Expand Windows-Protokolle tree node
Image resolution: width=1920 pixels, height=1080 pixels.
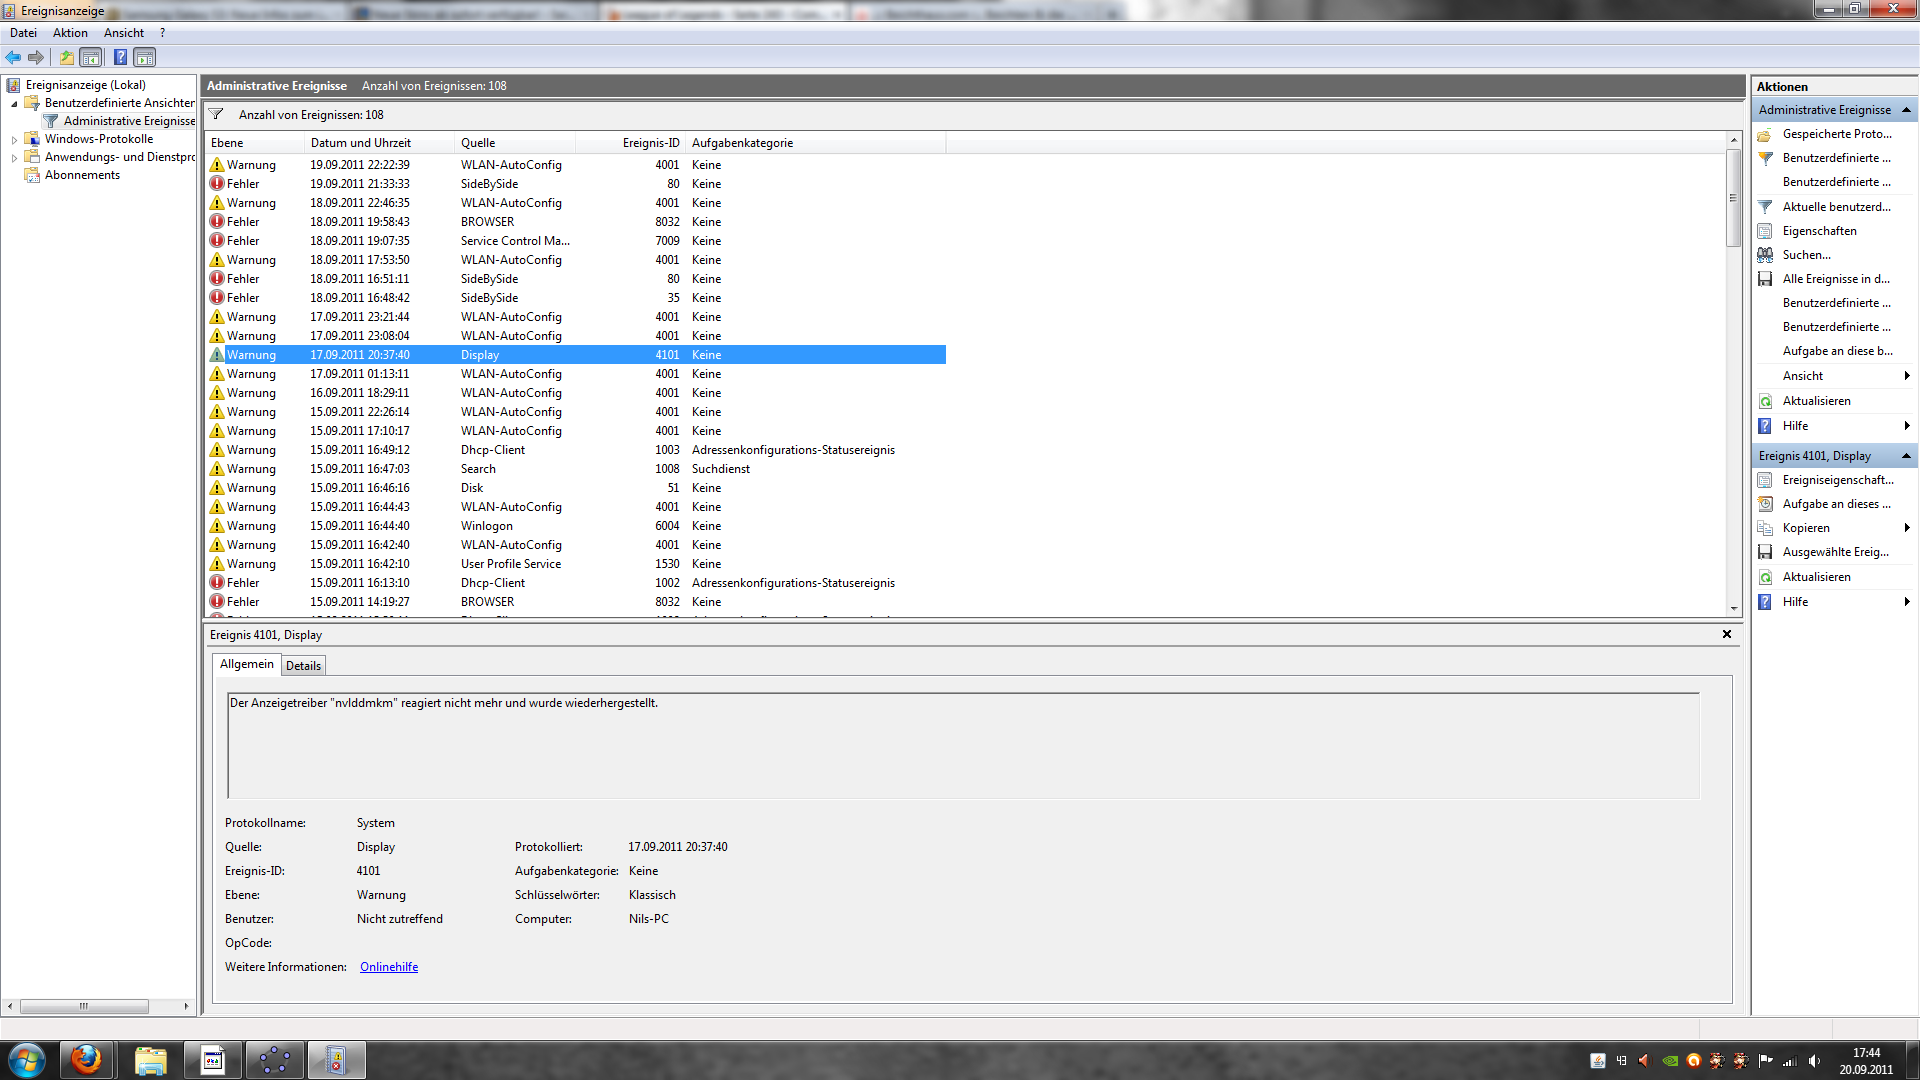coord(14,140)
